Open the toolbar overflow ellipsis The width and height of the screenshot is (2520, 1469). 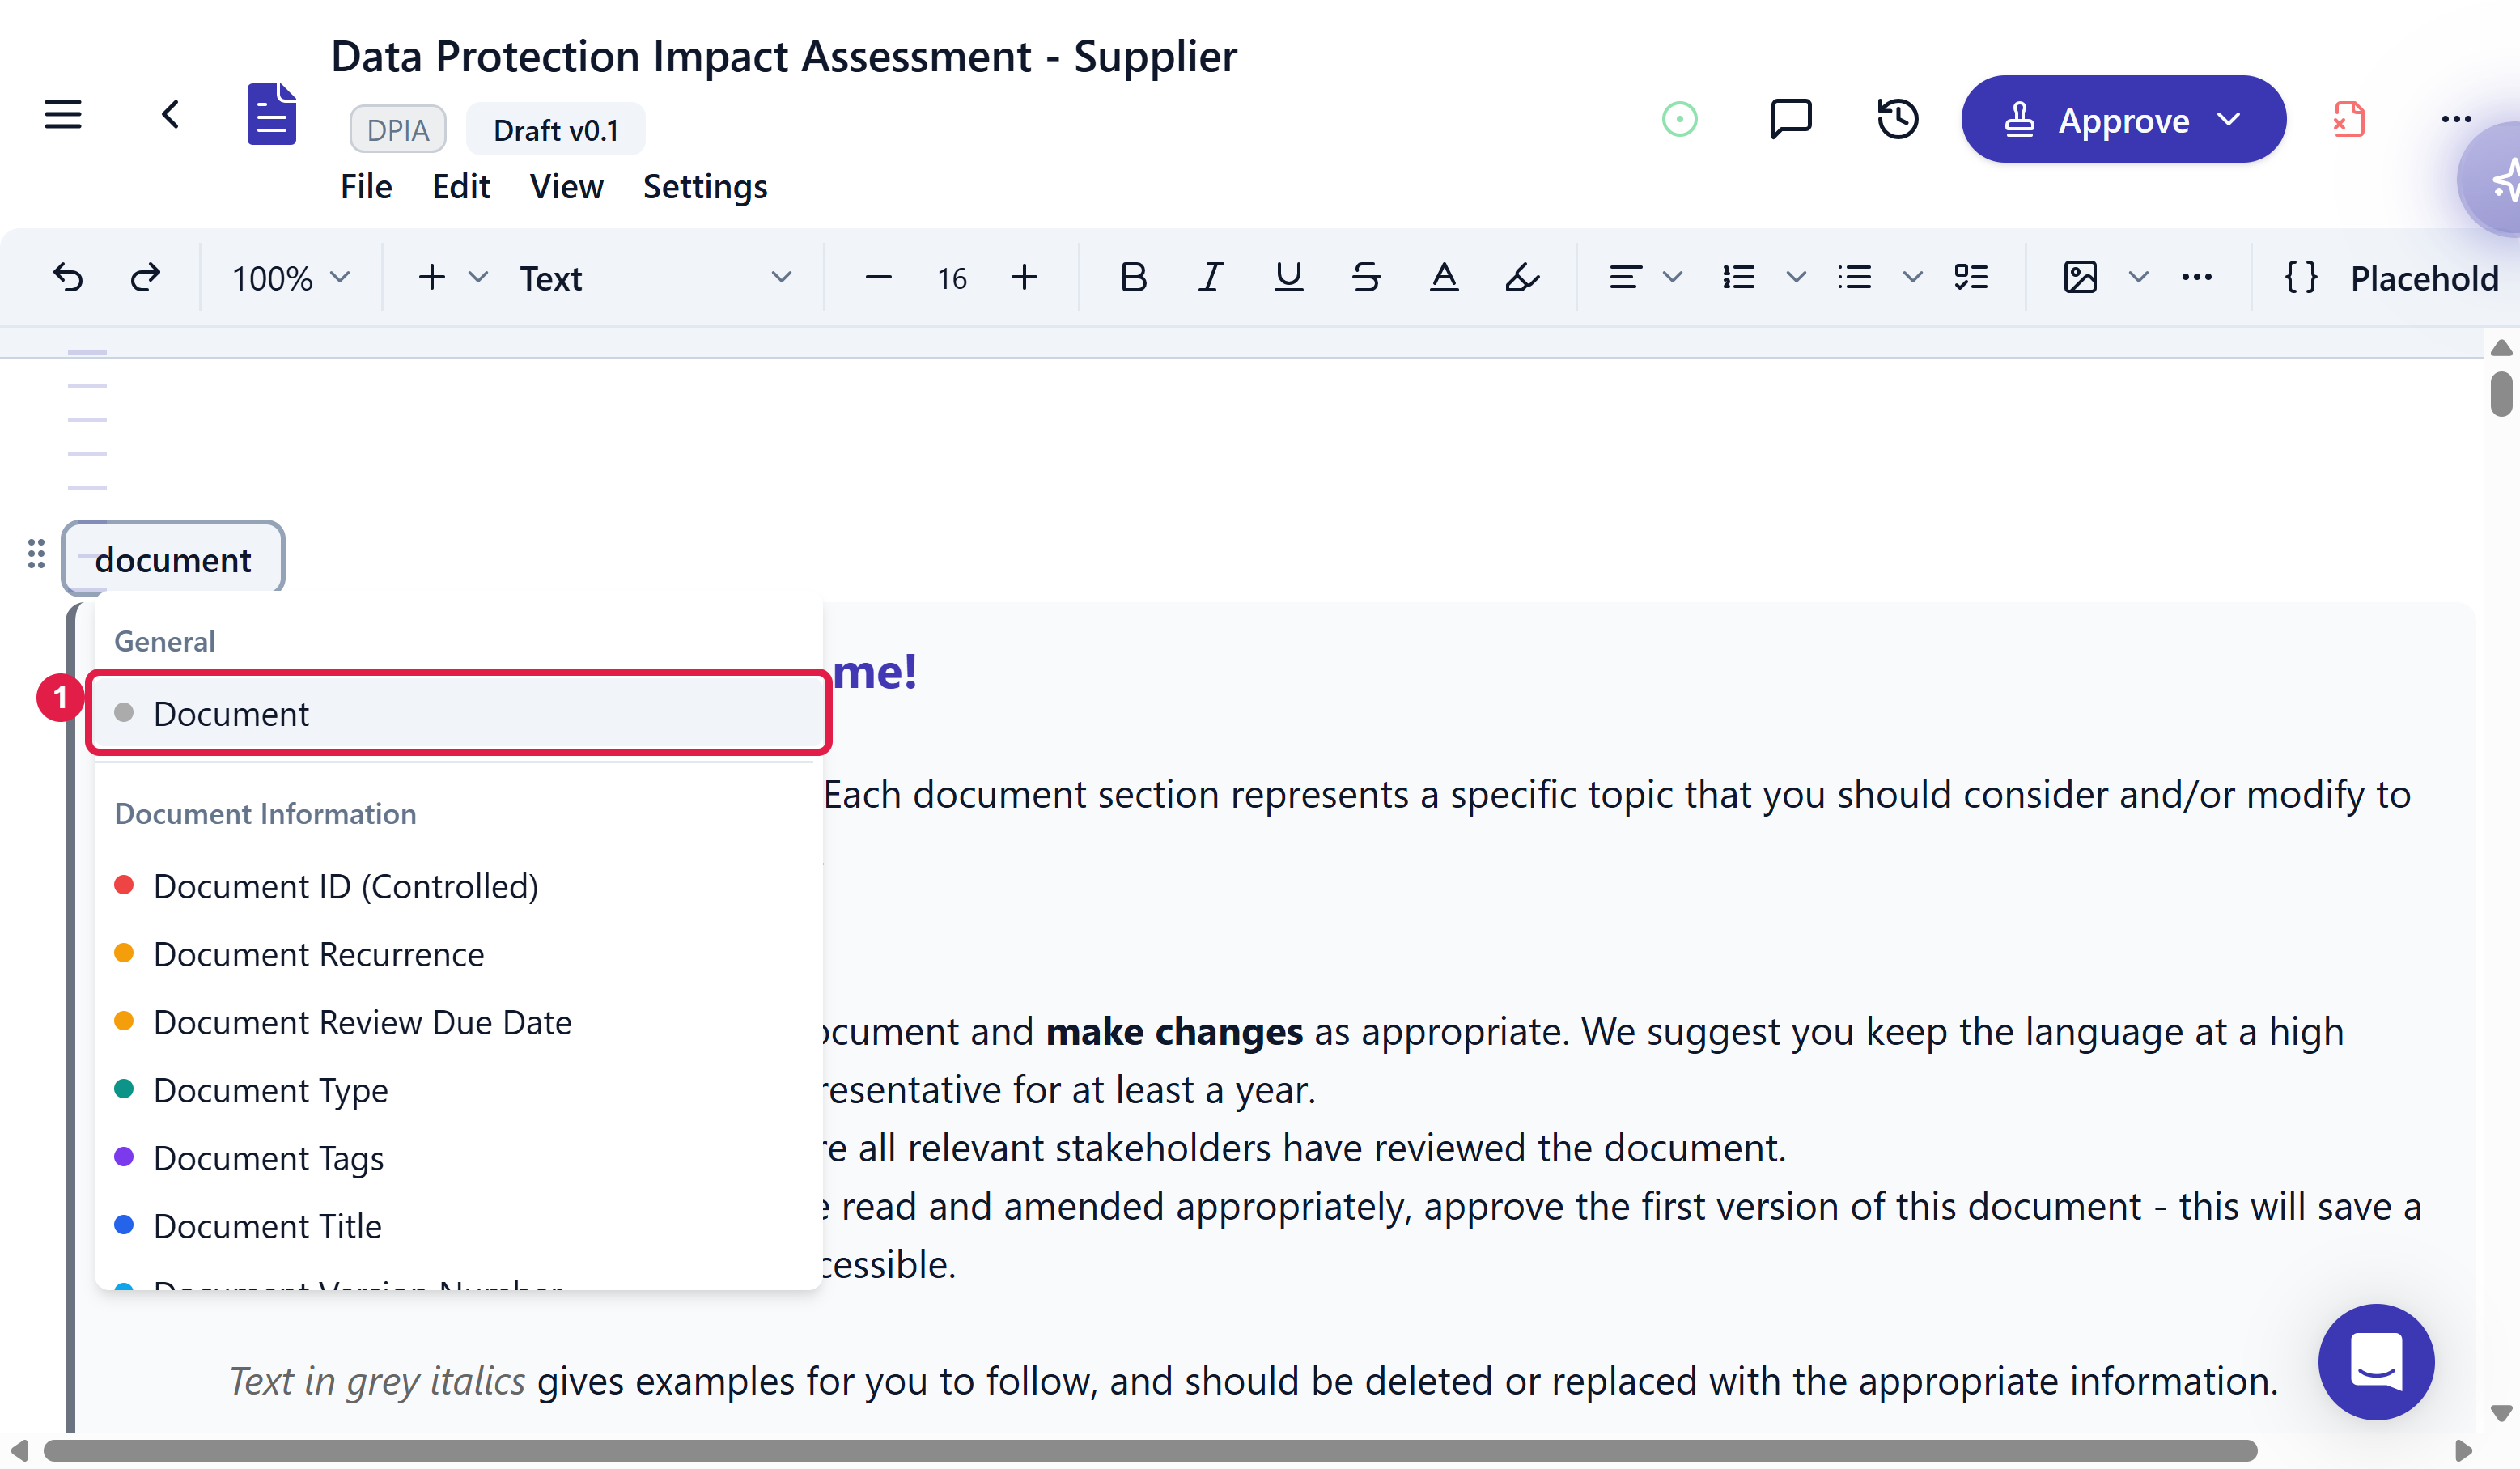pos(2196,277)
